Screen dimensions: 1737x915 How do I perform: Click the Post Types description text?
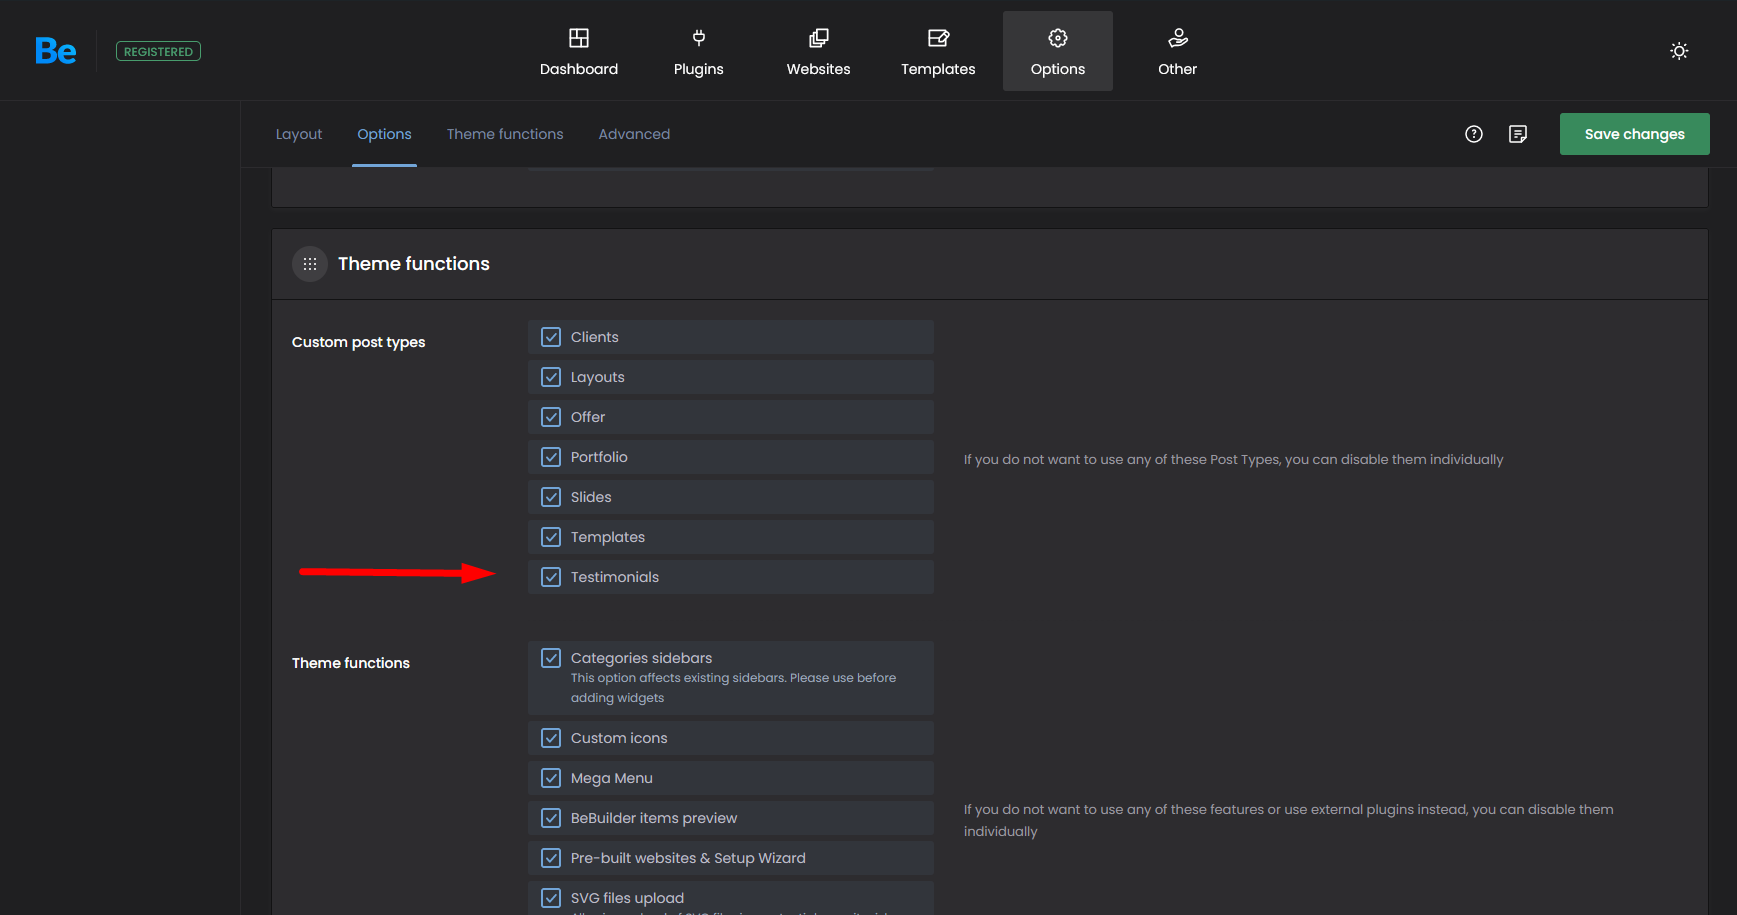[x=1233, y=460]
